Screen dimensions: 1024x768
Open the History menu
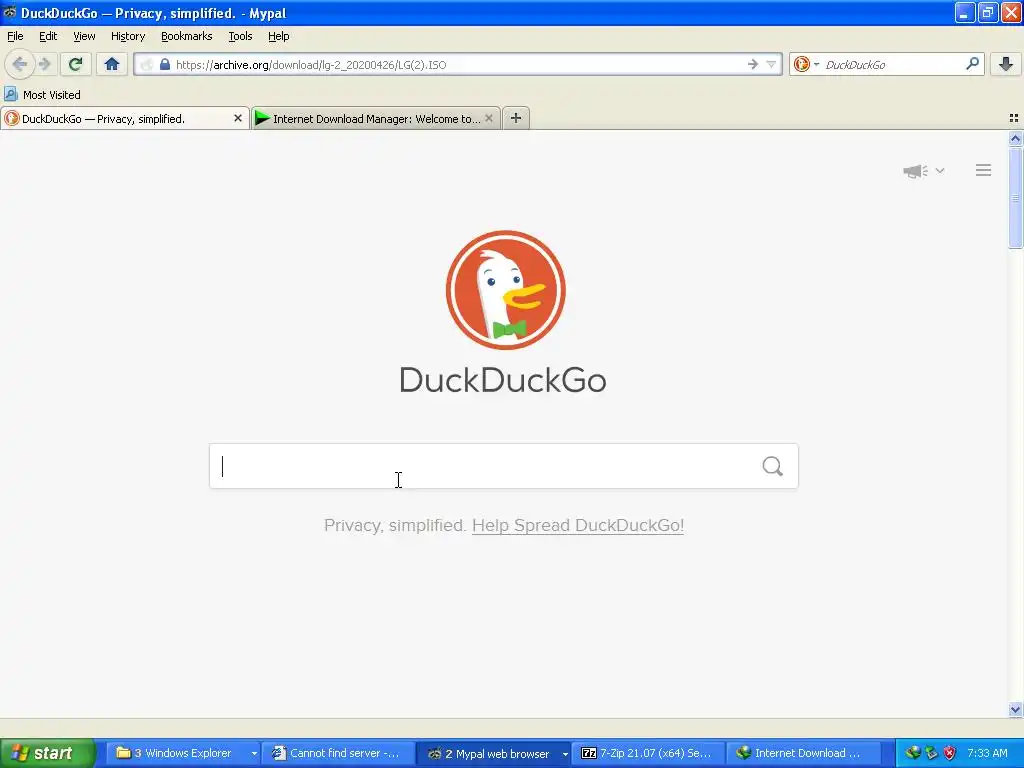tap(128, 36)
